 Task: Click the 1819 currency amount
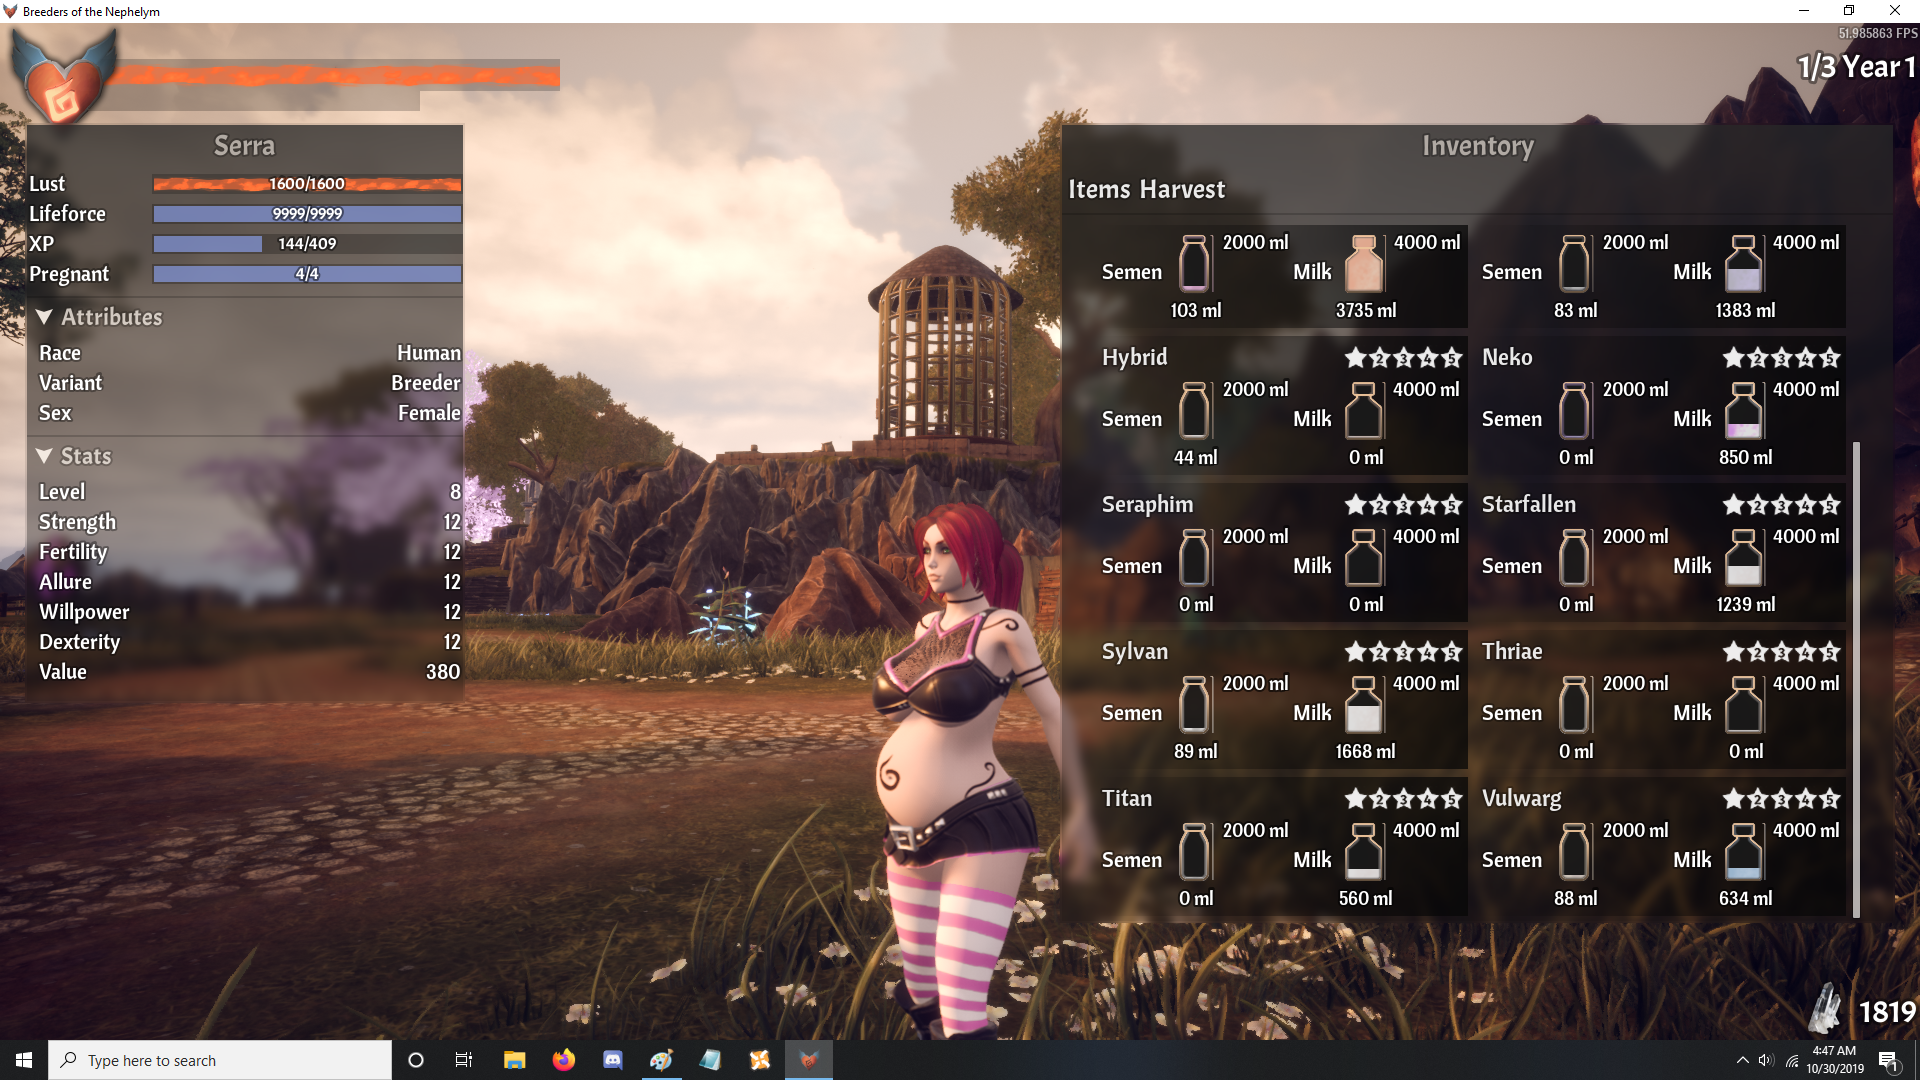pyautogui.click(x=1887, y=1012)
